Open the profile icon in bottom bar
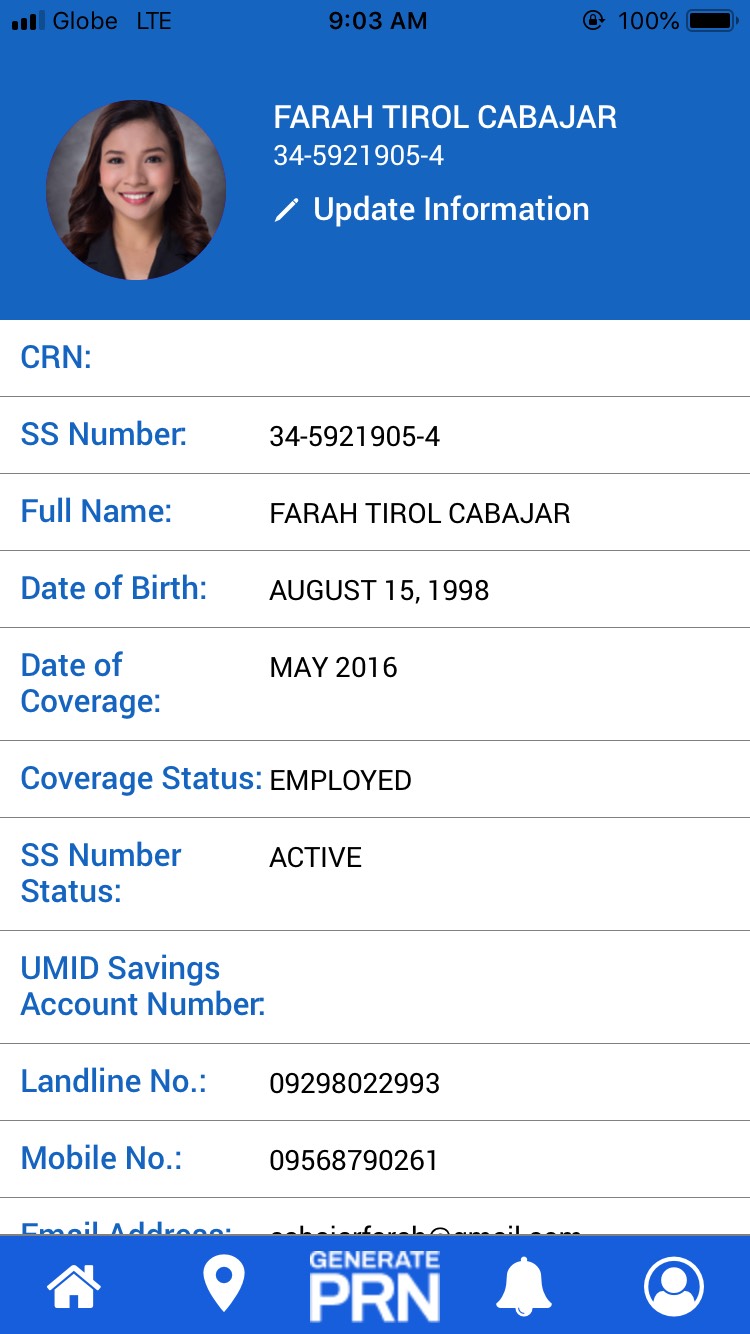750x1334 pixels. (674, 1285)
